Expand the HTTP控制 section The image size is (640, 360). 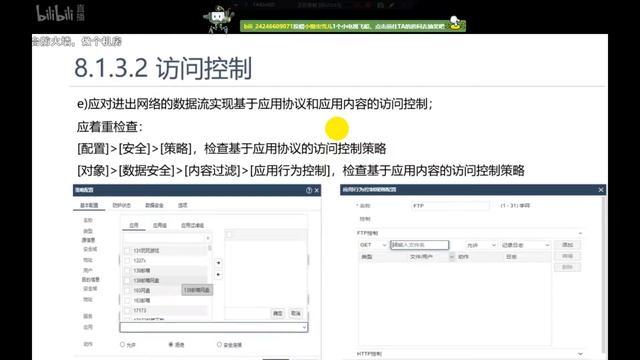(580, 353)
